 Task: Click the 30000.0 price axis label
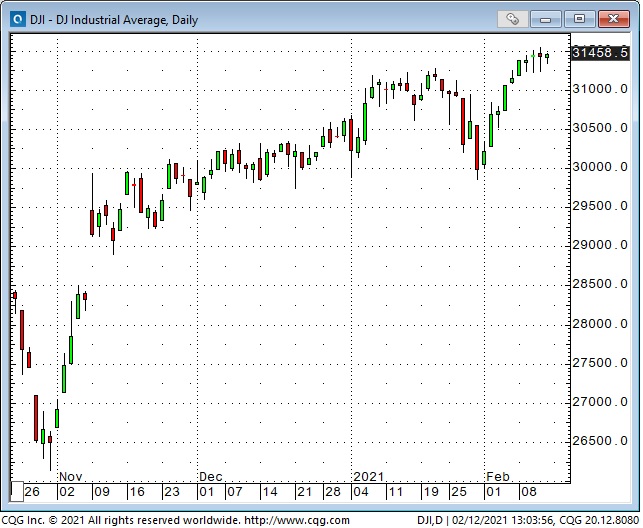[x=600, y=167]
